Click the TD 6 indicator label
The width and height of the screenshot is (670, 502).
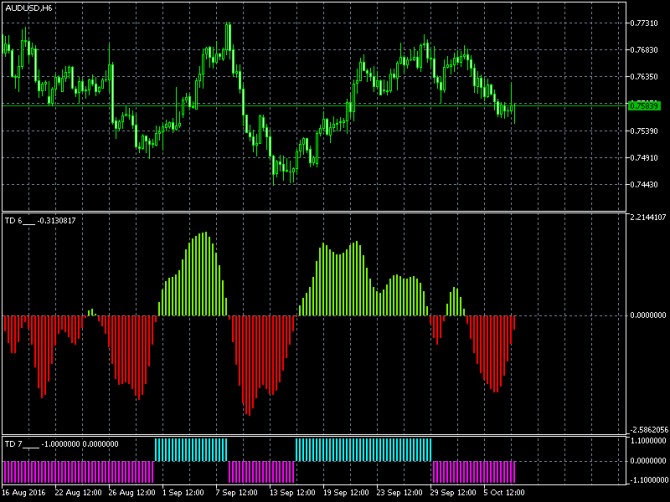(x=40, y=221)
